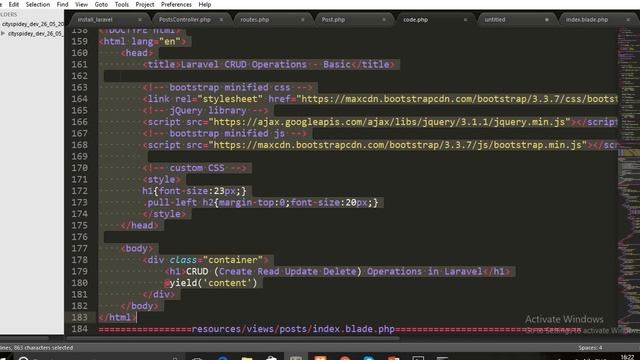This screenshot has height=360, width=640.
Task: Click the opening body tag on line 177
Action: point(136,249)
